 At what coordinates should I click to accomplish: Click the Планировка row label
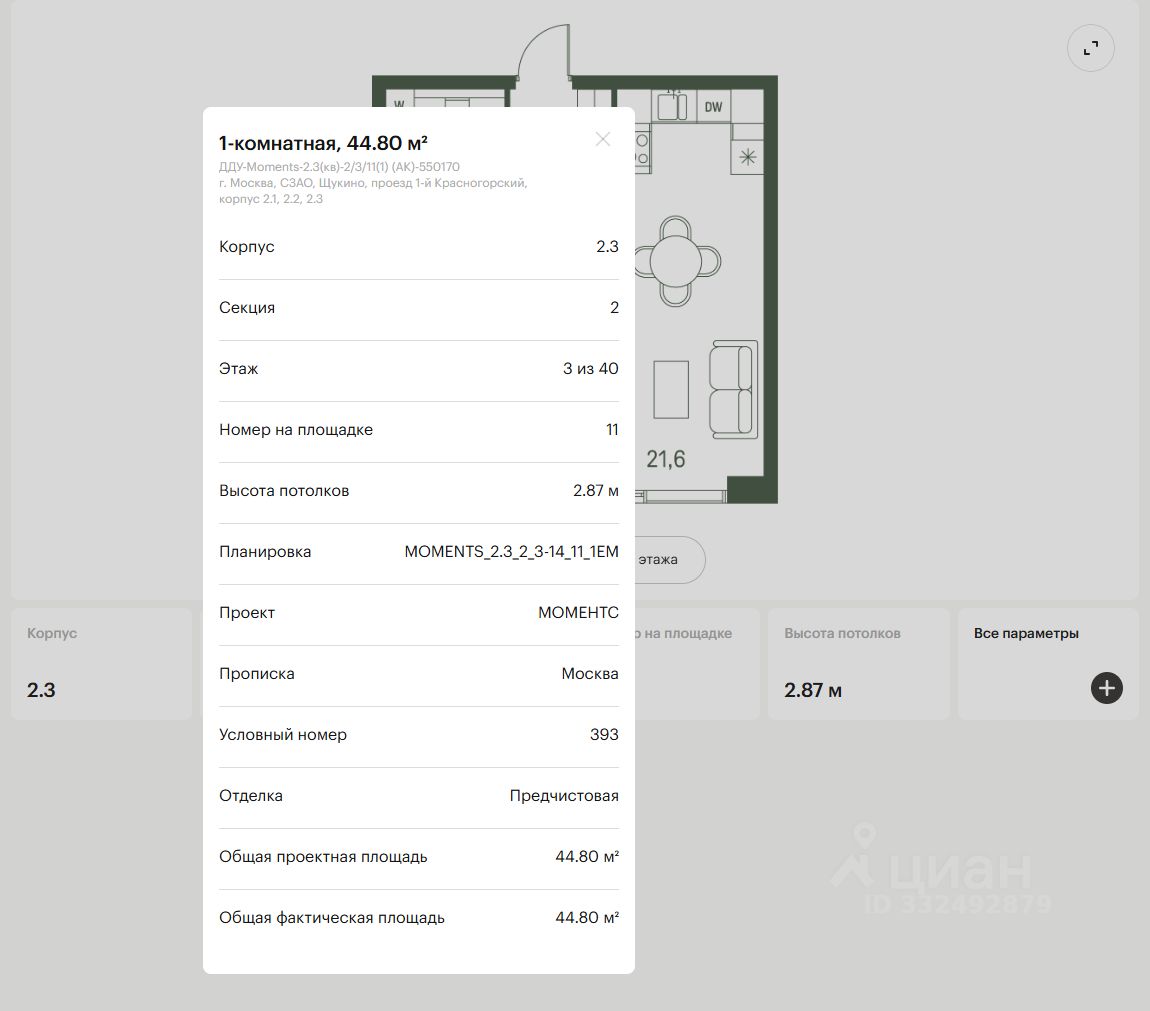click(x=265, y=551)
